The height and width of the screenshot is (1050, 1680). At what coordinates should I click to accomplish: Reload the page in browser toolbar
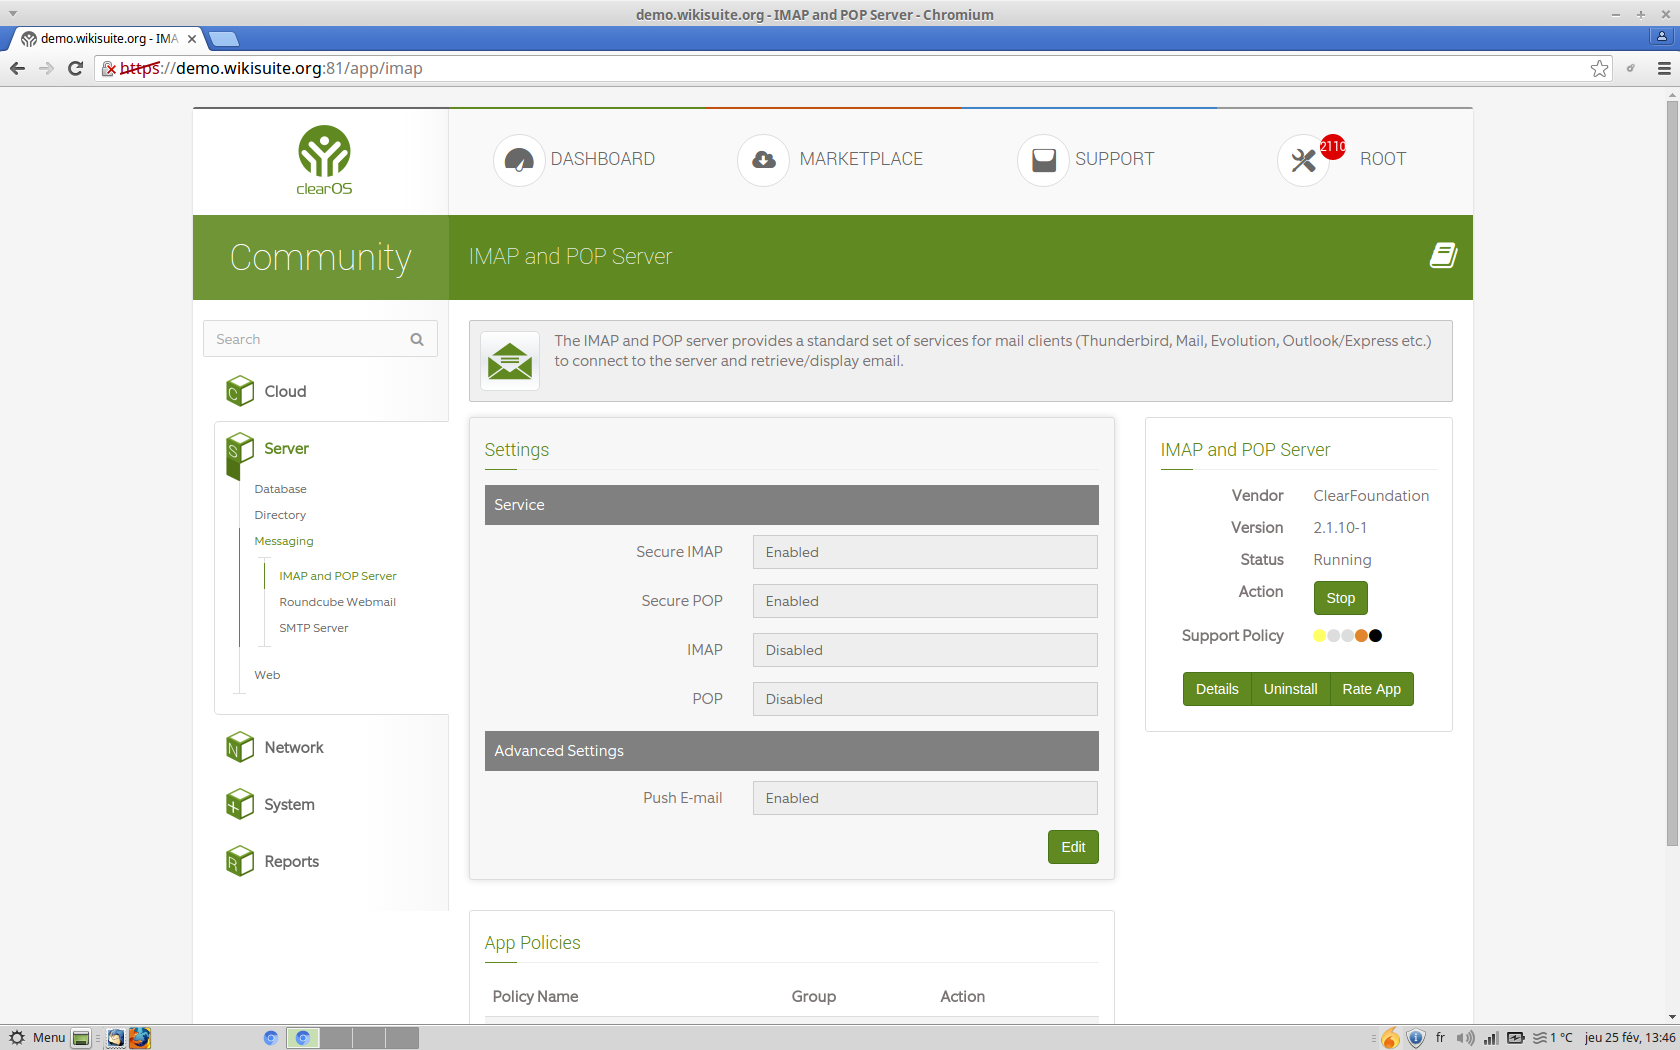tap(75, 68)
